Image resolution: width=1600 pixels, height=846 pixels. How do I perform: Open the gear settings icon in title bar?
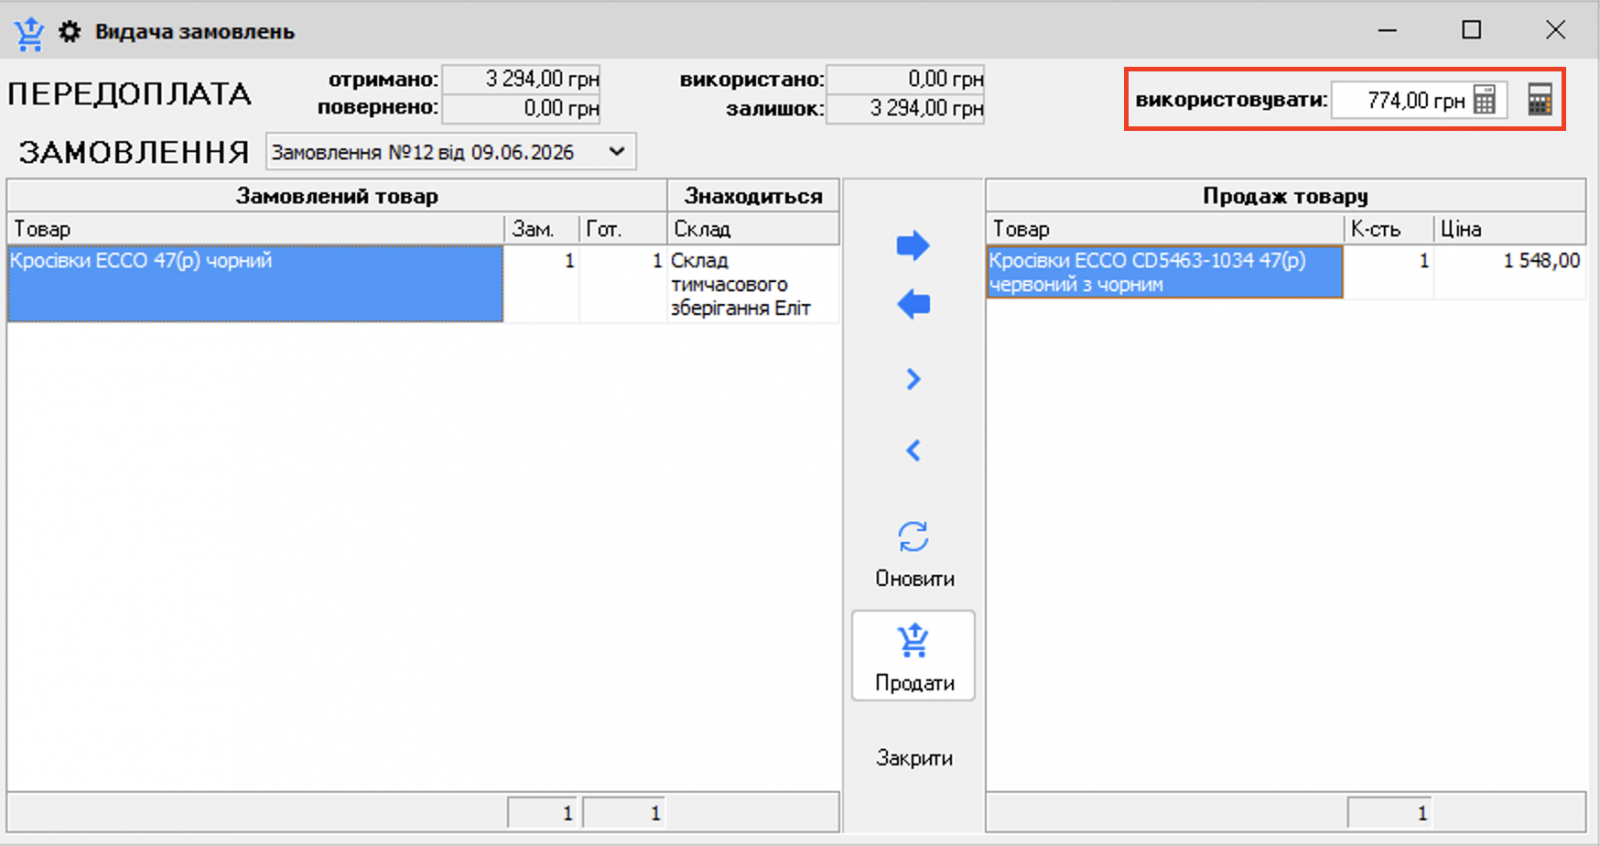point(69,31)
